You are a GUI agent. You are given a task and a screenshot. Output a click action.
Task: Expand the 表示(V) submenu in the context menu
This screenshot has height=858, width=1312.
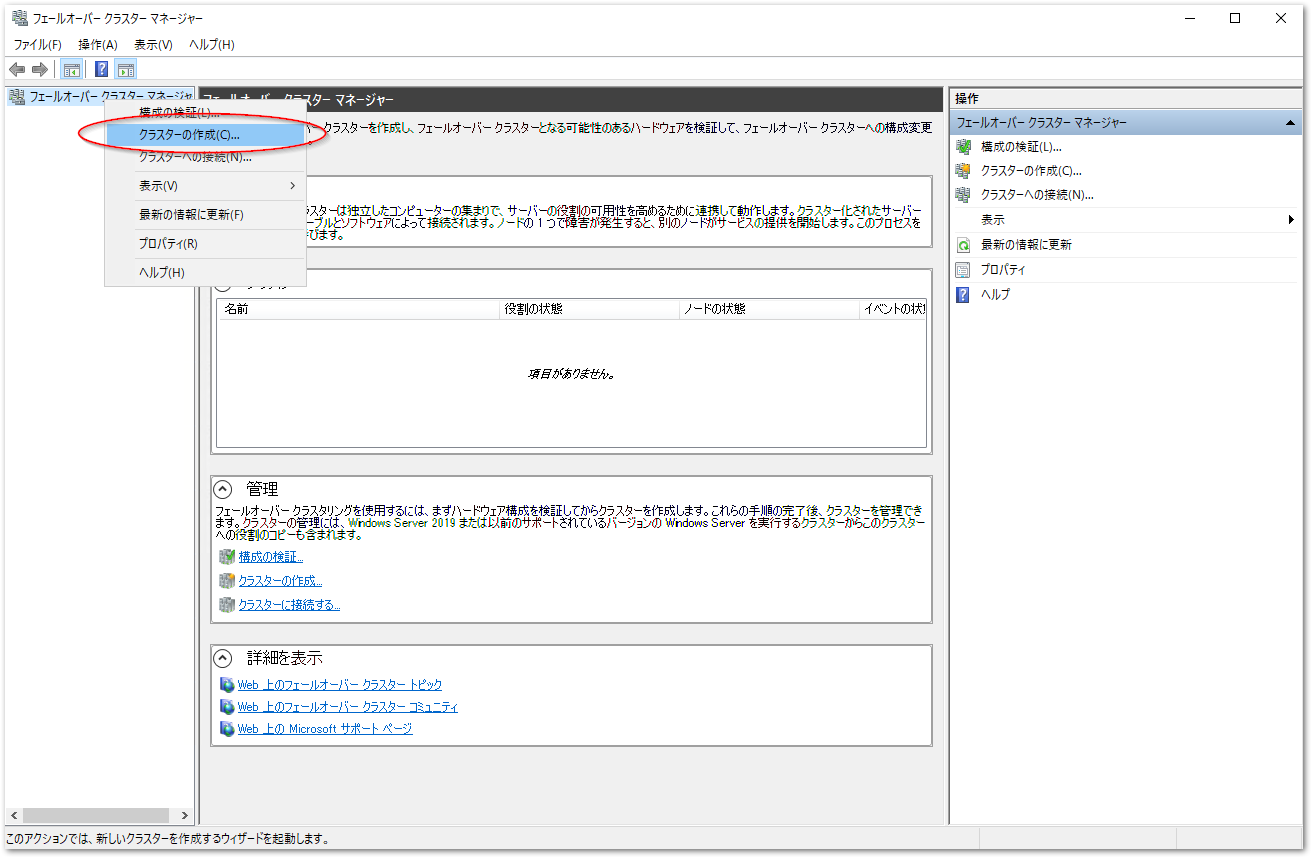[205, 186]
